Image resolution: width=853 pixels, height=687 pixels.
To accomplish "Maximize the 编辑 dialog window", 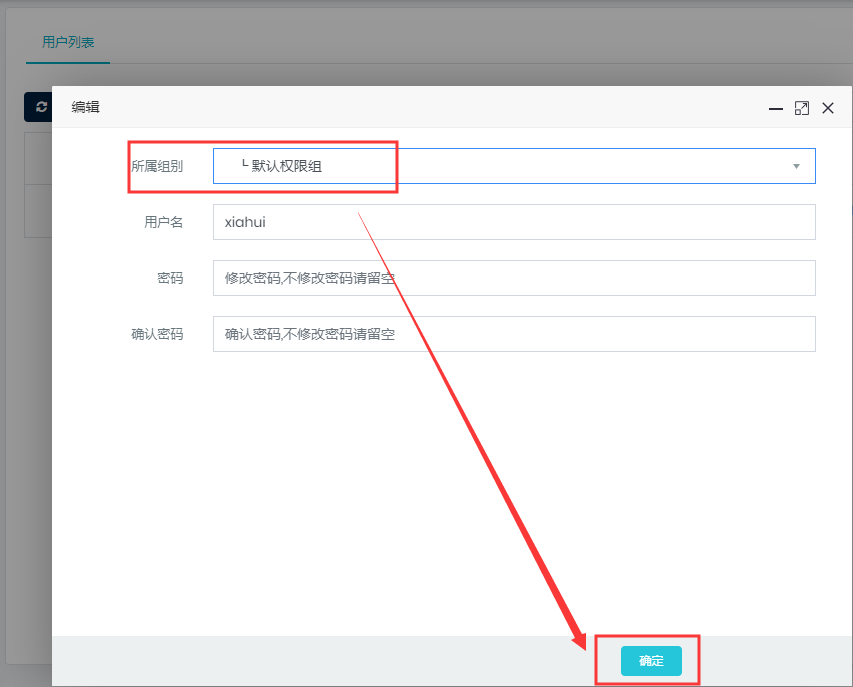I will pyautogui.click(x=801, y=109).
